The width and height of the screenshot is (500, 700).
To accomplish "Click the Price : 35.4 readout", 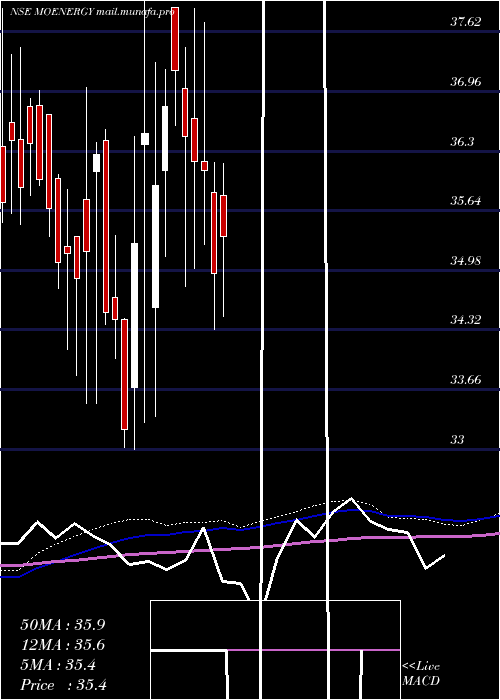I will coord(63,685).
